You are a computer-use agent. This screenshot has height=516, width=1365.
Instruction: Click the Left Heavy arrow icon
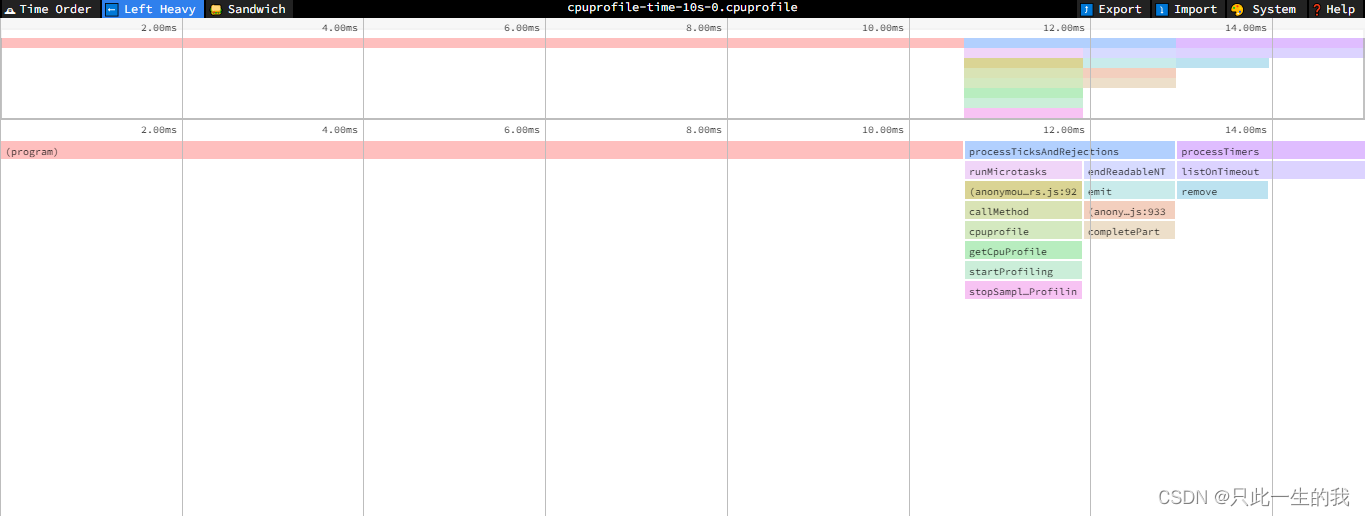(111, 9)
